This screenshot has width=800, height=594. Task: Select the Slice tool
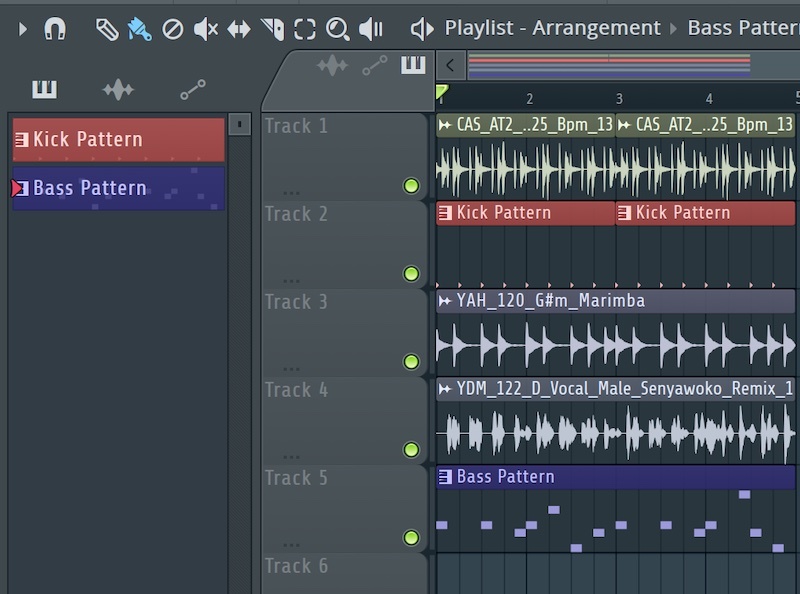tap(272, 29)
